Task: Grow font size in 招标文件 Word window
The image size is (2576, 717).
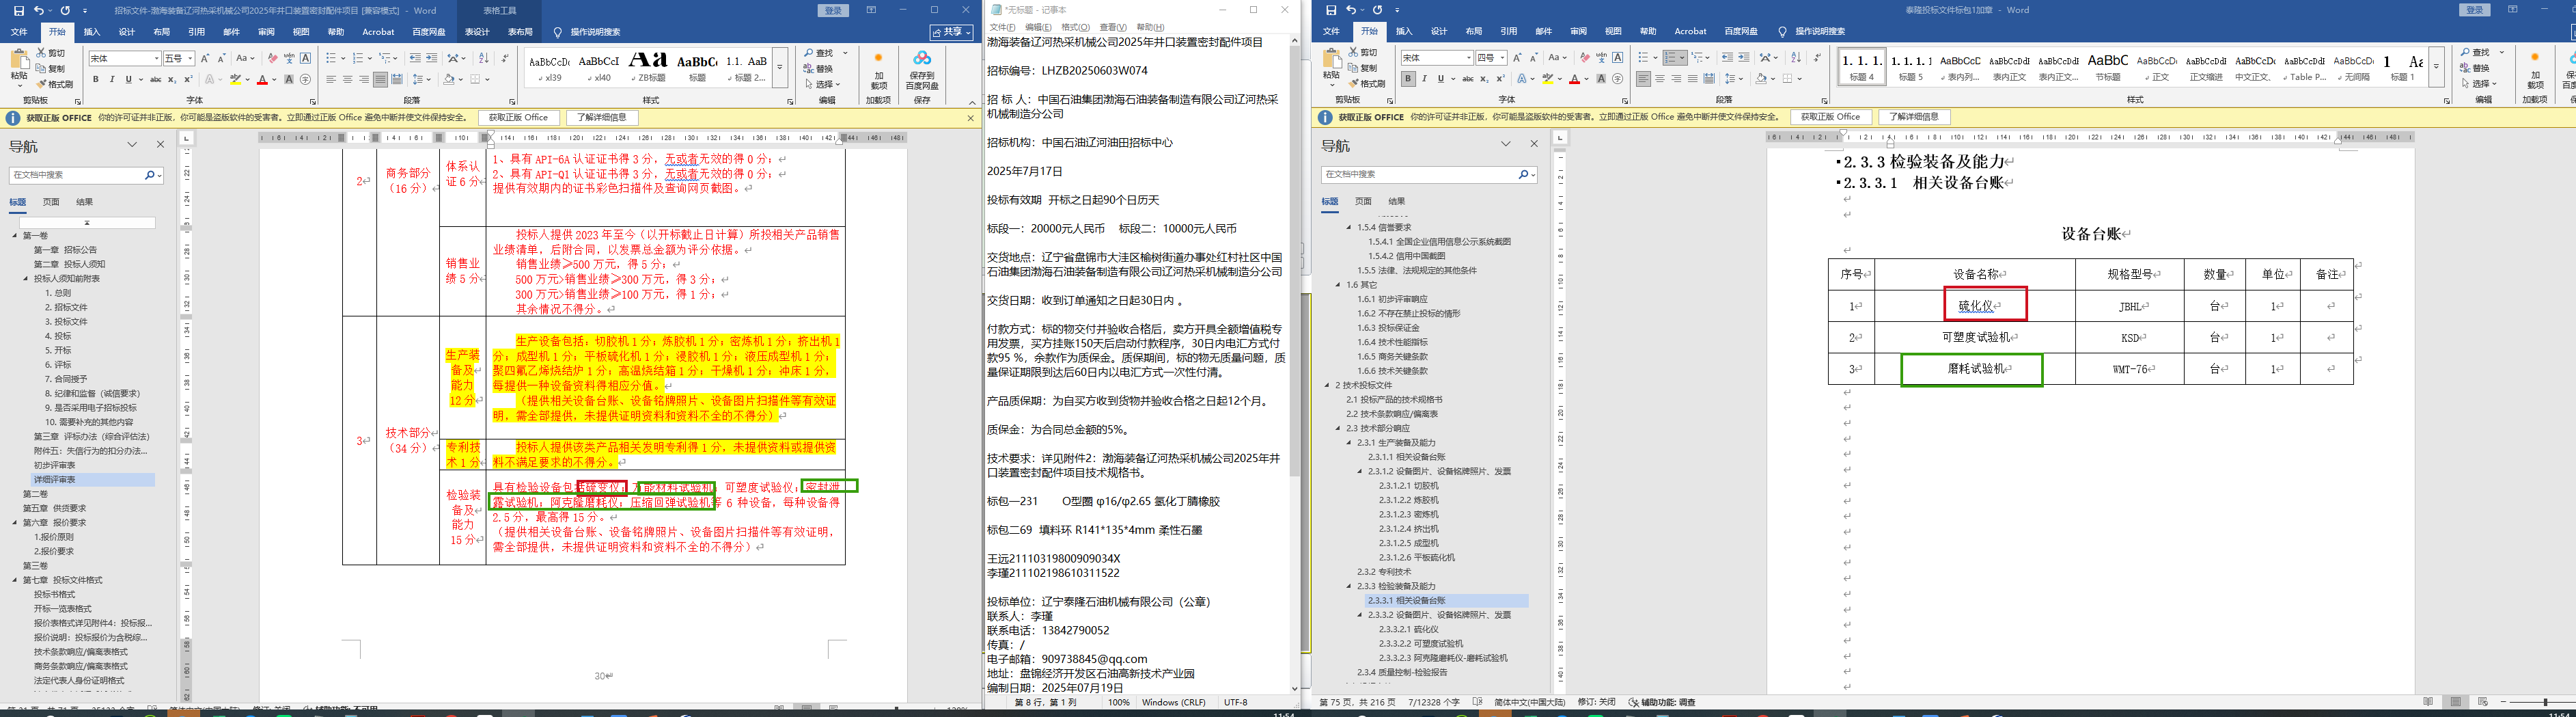Action: (205, 58)
